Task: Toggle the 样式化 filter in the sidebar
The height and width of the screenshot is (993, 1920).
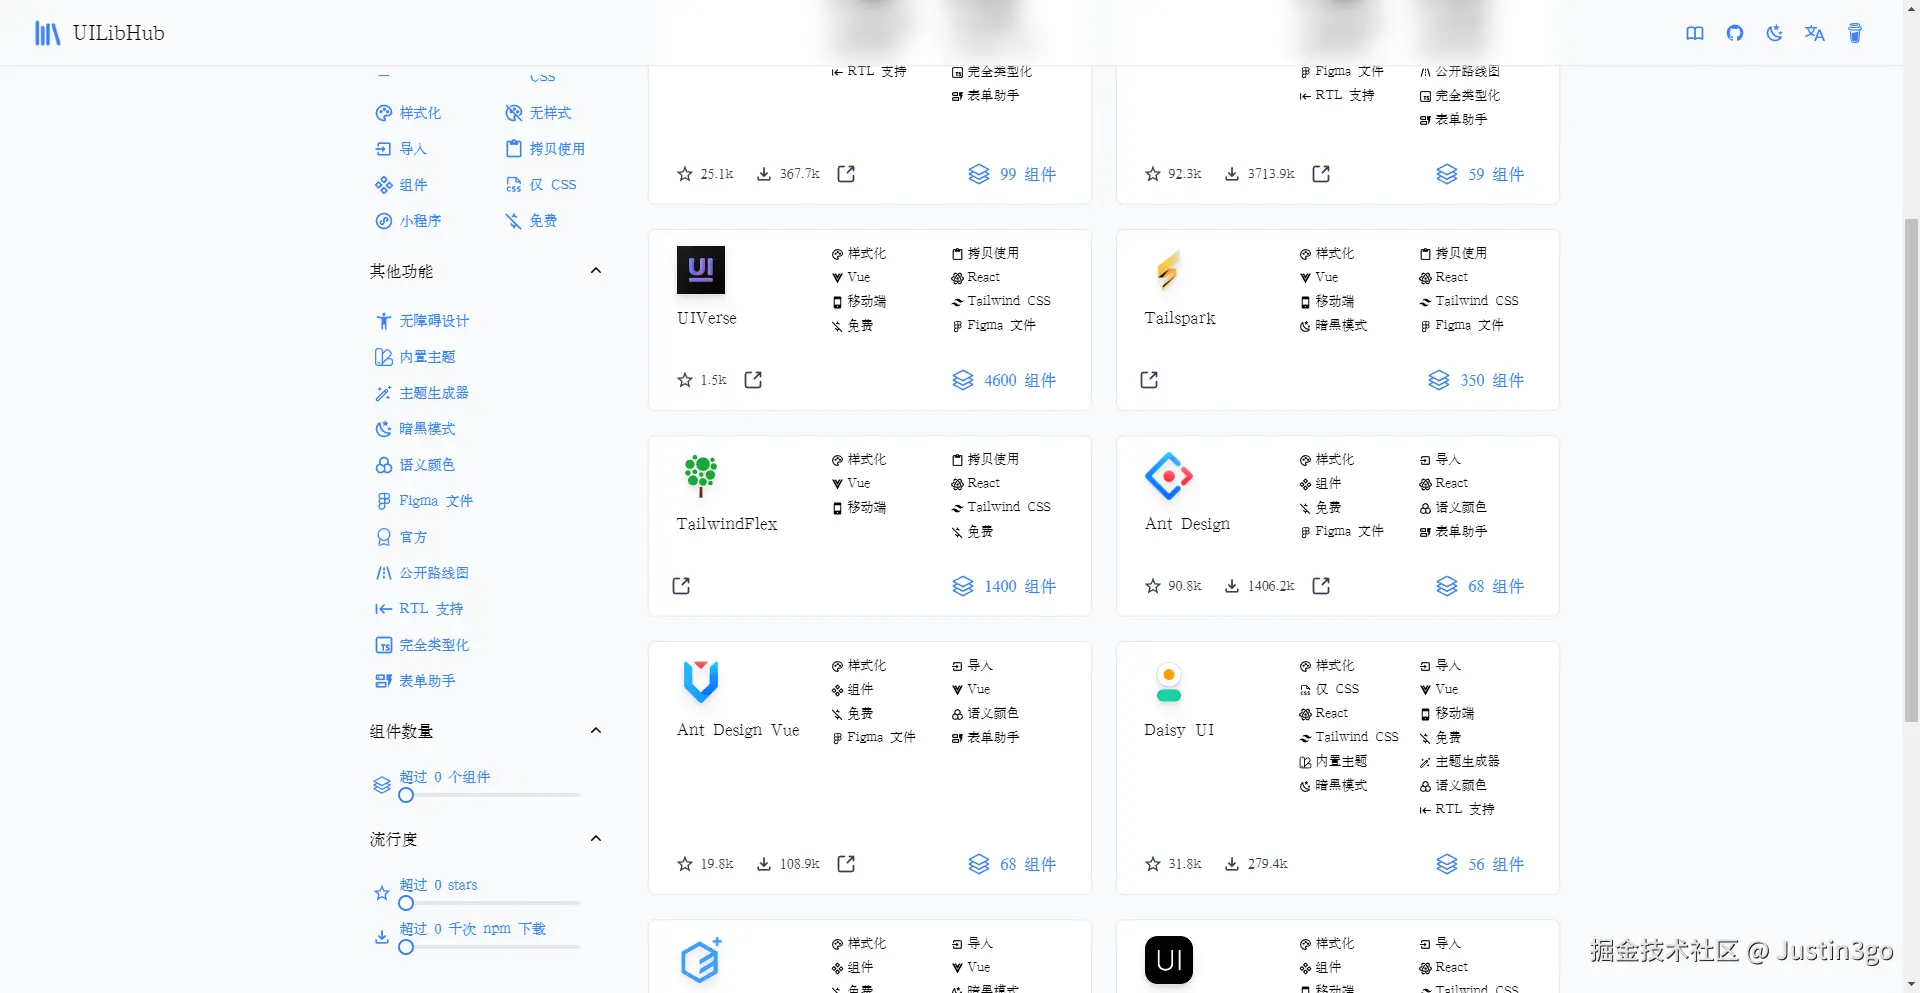Action: click(408, 113)
